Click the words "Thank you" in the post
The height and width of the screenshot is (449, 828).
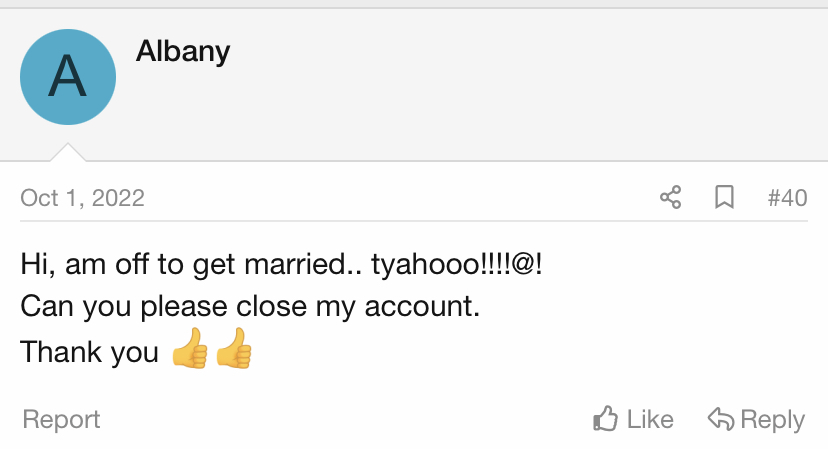(x=89, y=352)
